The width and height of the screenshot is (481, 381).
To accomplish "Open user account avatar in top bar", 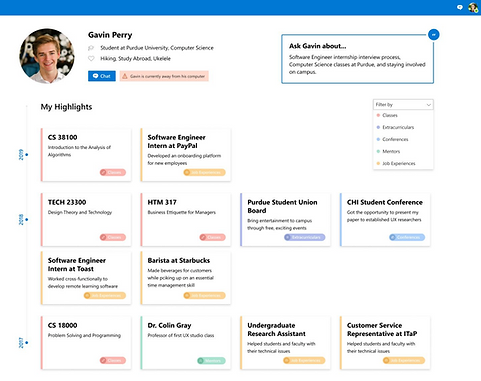I will tap(473, 7).
